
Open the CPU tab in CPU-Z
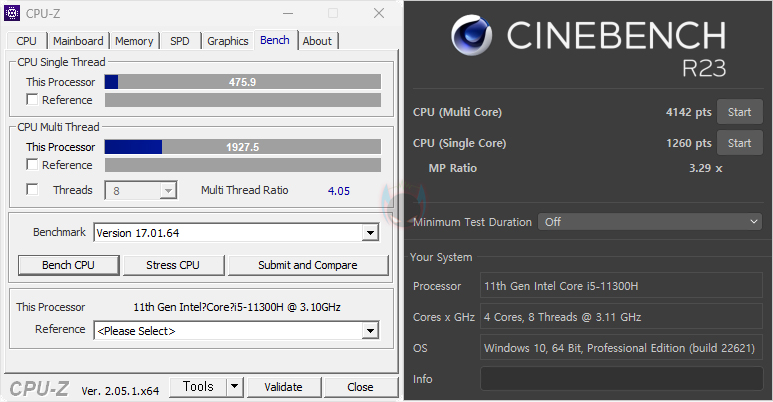26,41
